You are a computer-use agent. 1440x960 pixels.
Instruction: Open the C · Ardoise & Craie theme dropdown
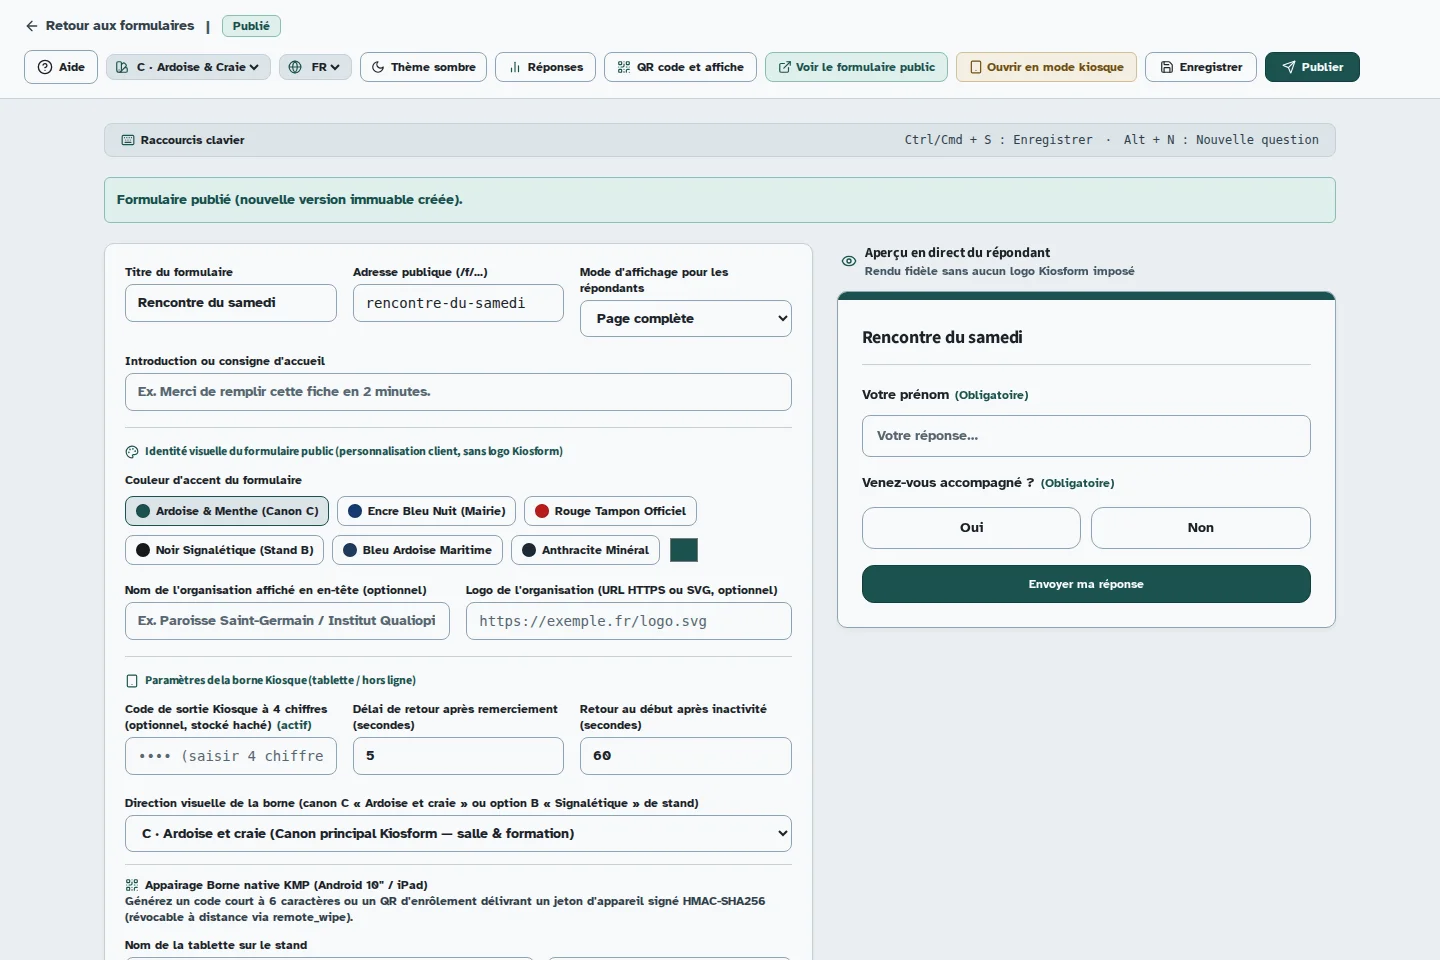(x=188, y=67)
